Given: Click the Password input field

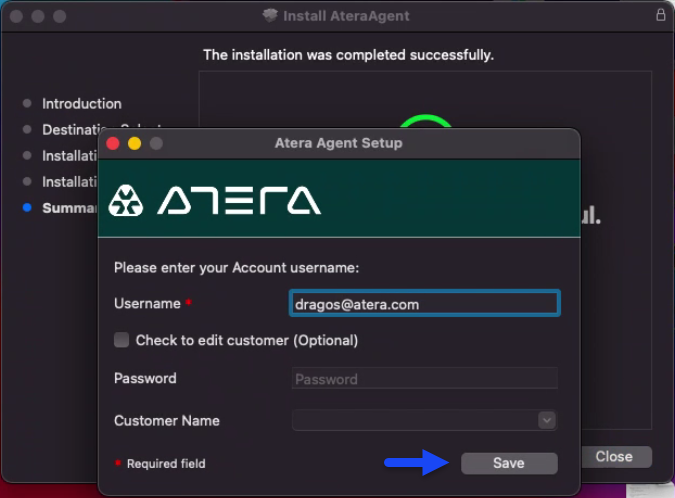Looking at the screenshot, I should click(424, 379).
